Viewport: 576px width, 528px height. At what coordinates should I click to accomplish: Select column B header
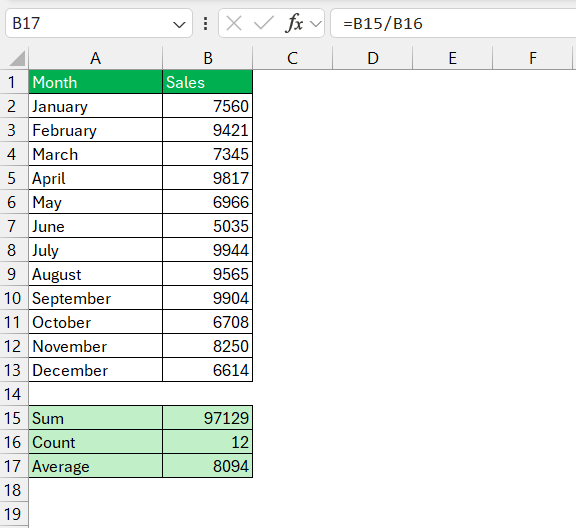pyautogui.click(x=208, y=58)
